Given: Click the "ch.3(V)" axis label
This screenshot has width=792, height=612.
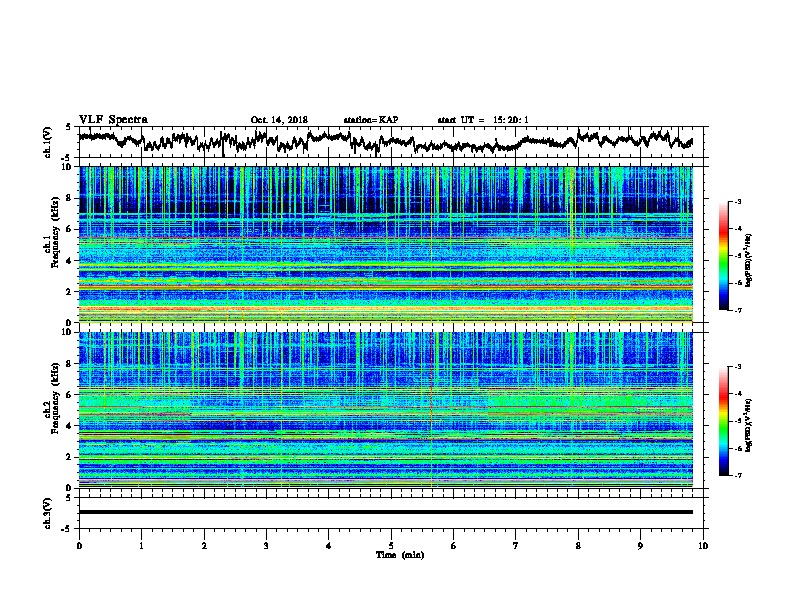Looking at the screenshot, I should (48, 513).
